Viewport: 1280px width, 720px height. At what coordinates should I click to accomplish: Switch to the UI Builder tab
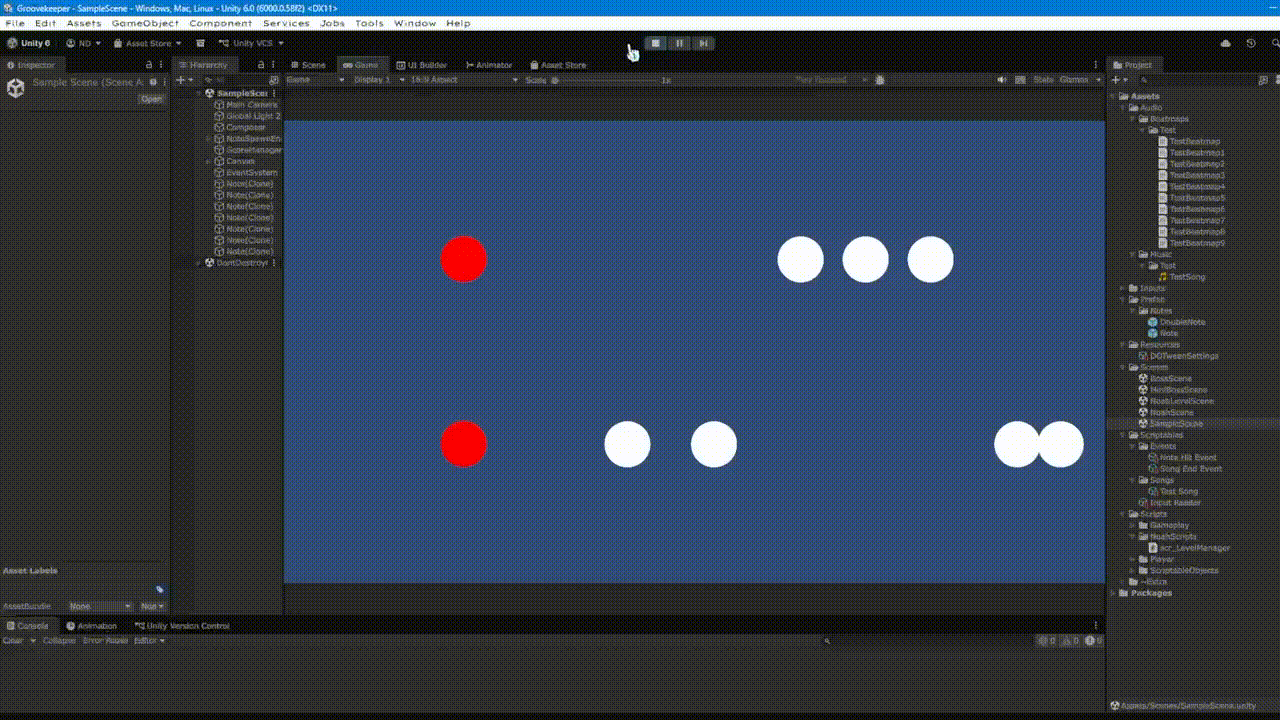(422, 65)
